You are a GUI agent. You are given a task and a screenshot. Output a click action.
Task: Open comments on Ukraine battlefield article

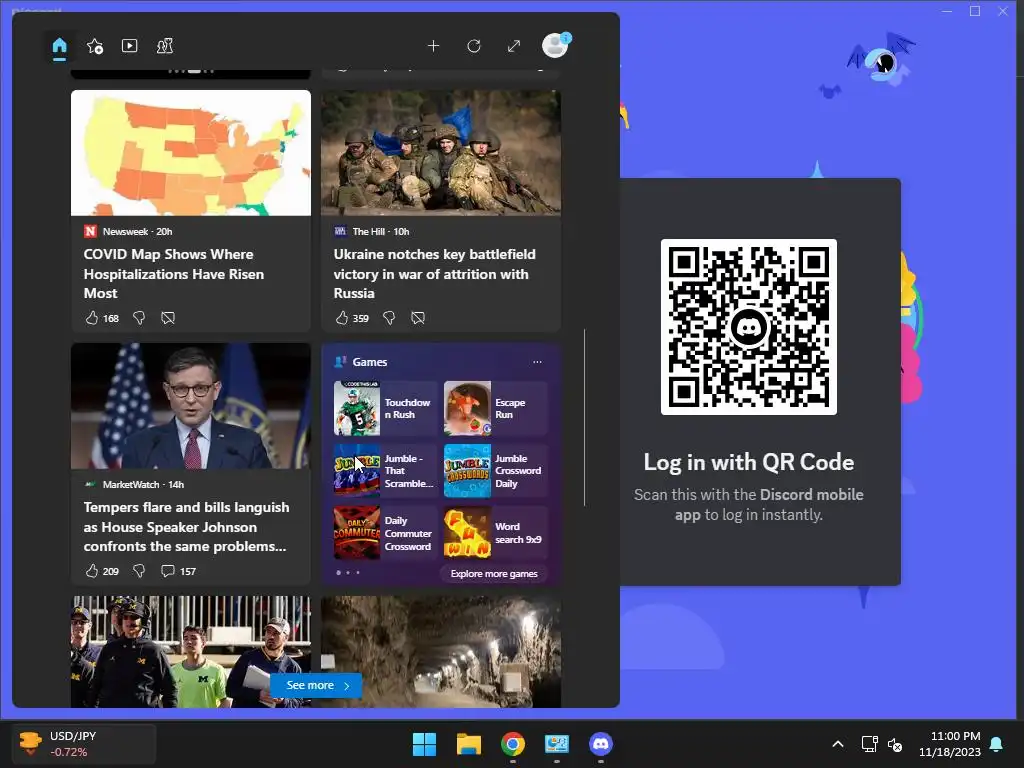click(418, 318)
